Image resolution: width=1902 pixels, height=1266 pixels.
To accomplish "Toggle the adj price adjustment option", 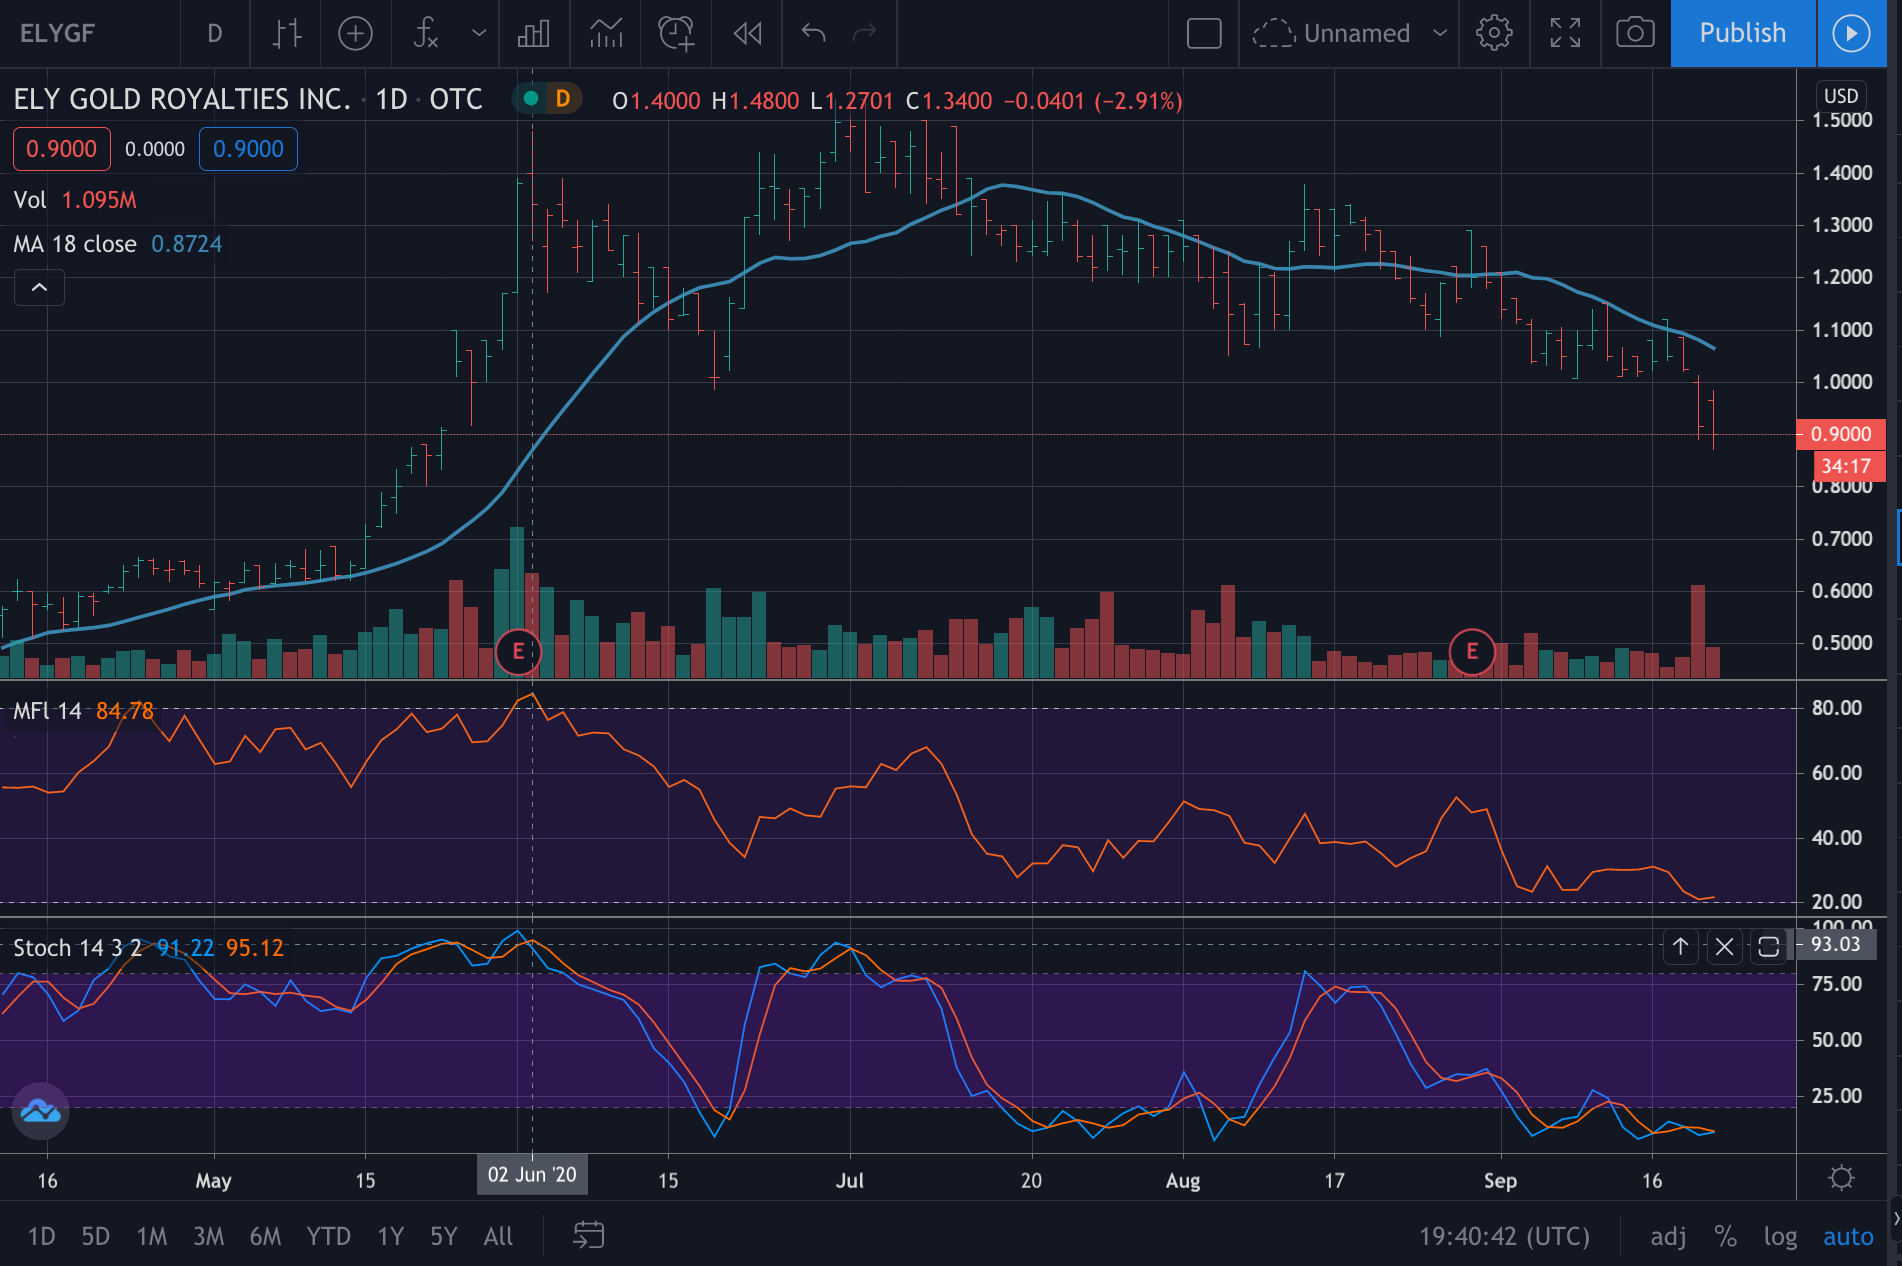I will click(1667, 1237).
